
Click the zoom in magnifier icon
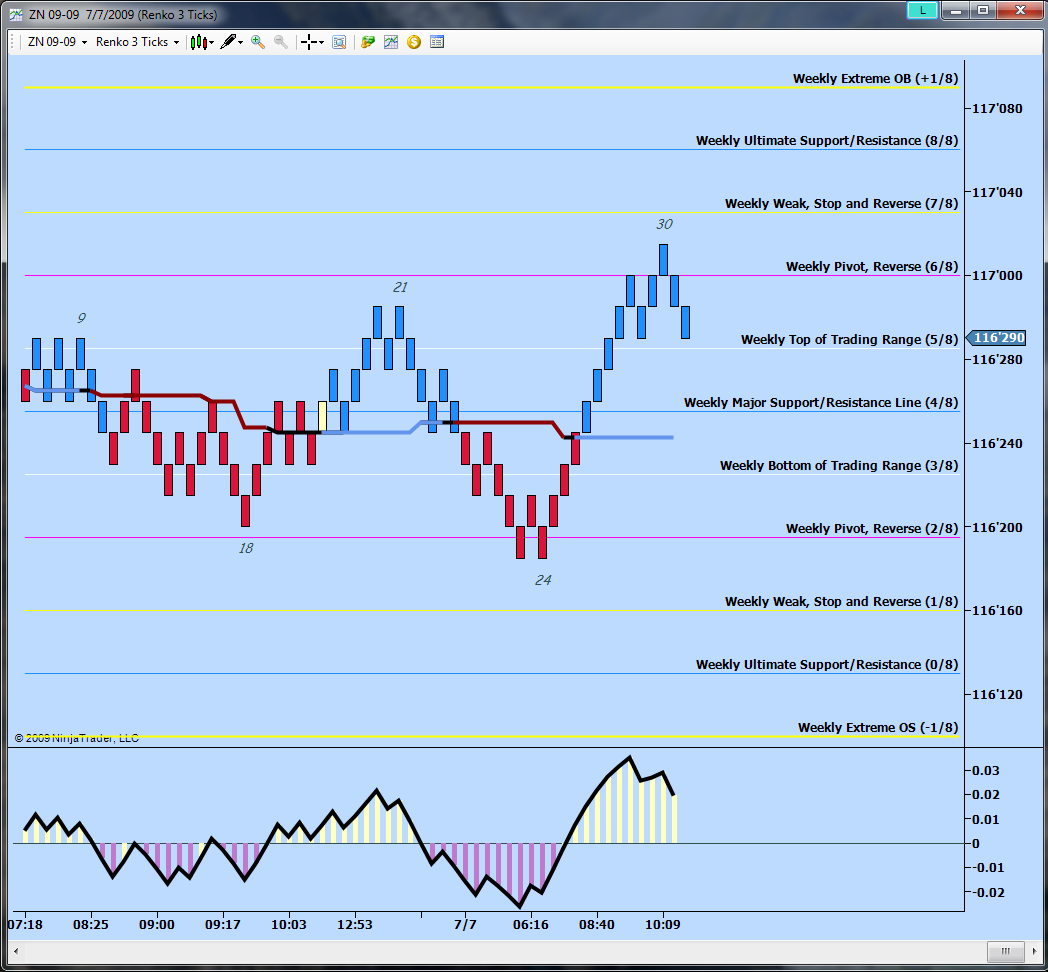(x=257, y=42)
